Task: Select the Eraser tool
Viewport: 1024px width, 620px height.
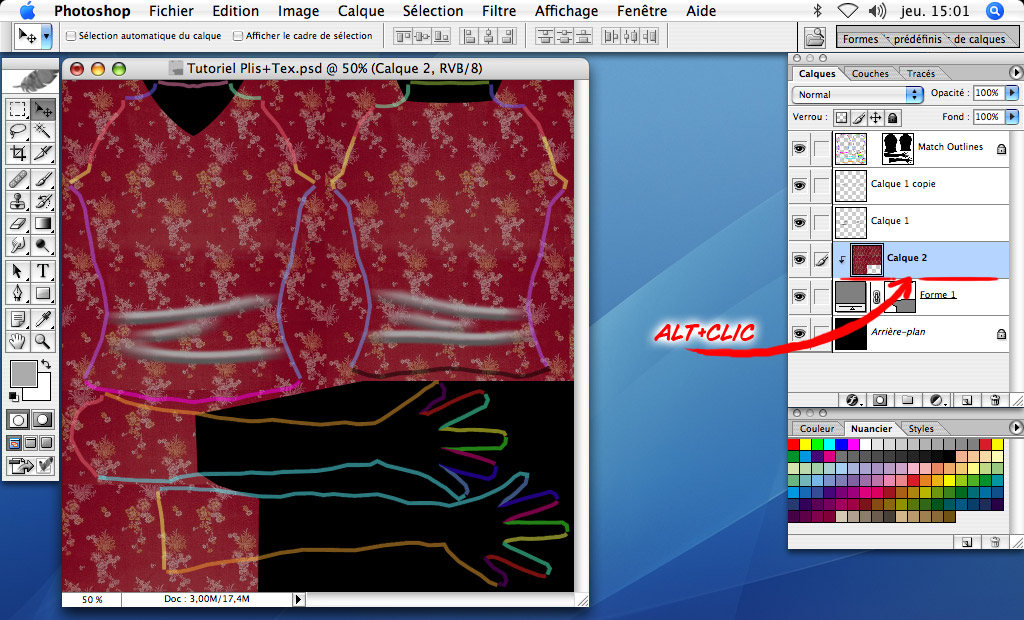Action: 18,223
